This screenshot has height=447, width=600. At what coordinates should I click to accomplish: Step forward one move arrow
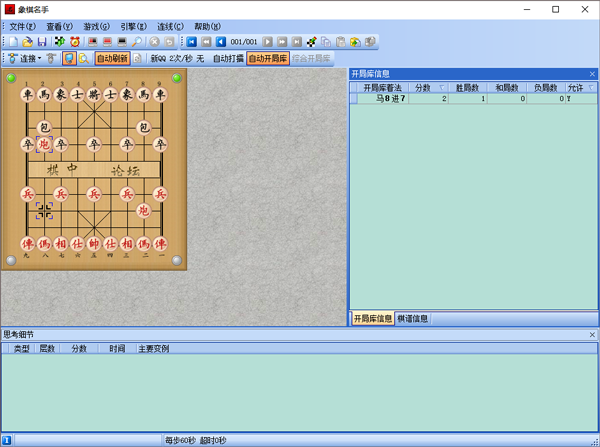[267, 42]
